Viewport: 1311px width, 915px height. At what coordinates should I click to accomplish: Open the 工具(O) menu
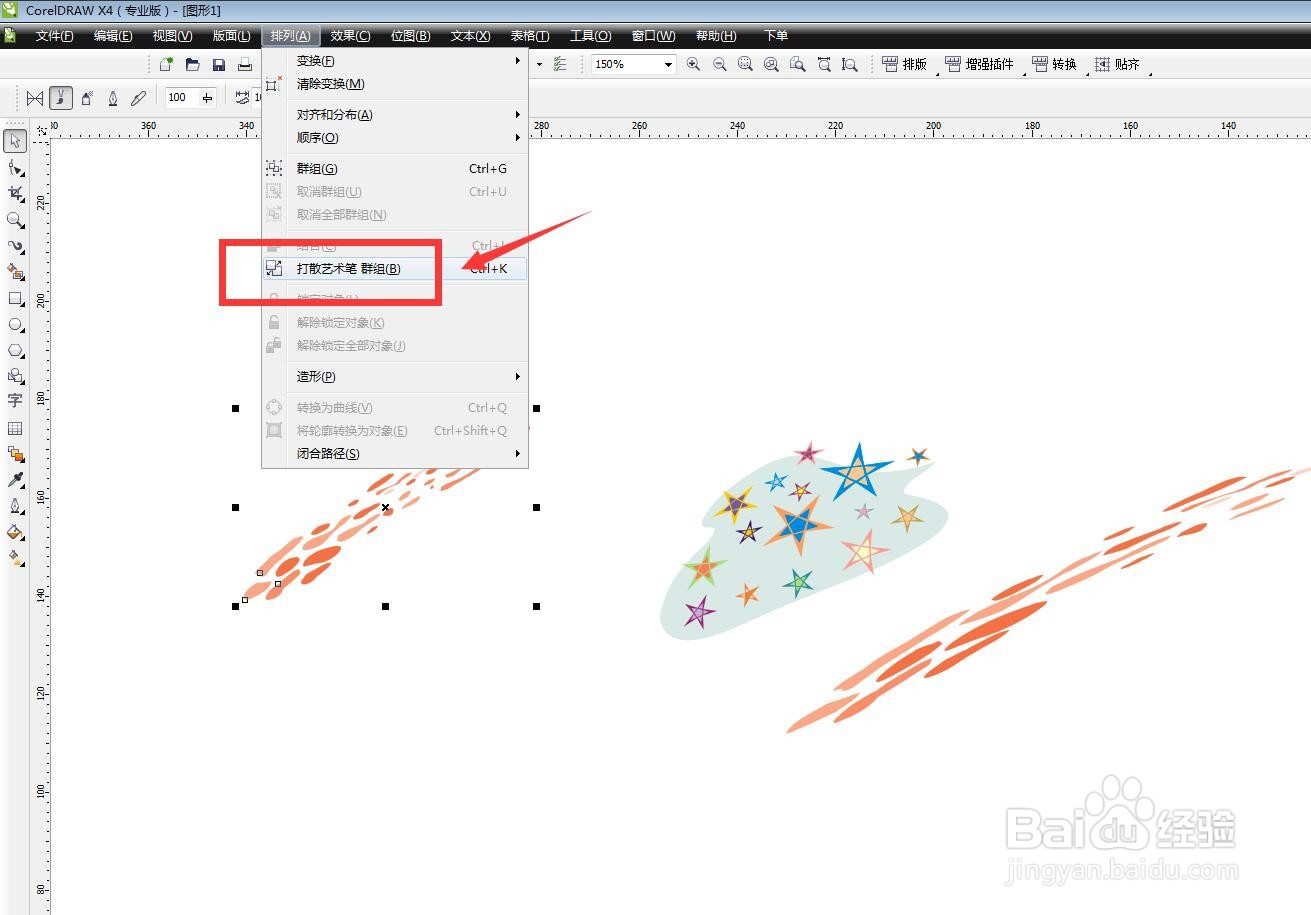[590, 36]
